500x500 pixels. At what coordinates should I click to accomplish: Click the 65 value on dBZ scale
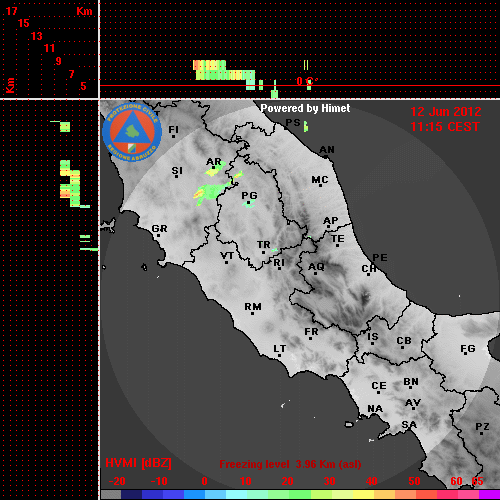tap(477, 481)
